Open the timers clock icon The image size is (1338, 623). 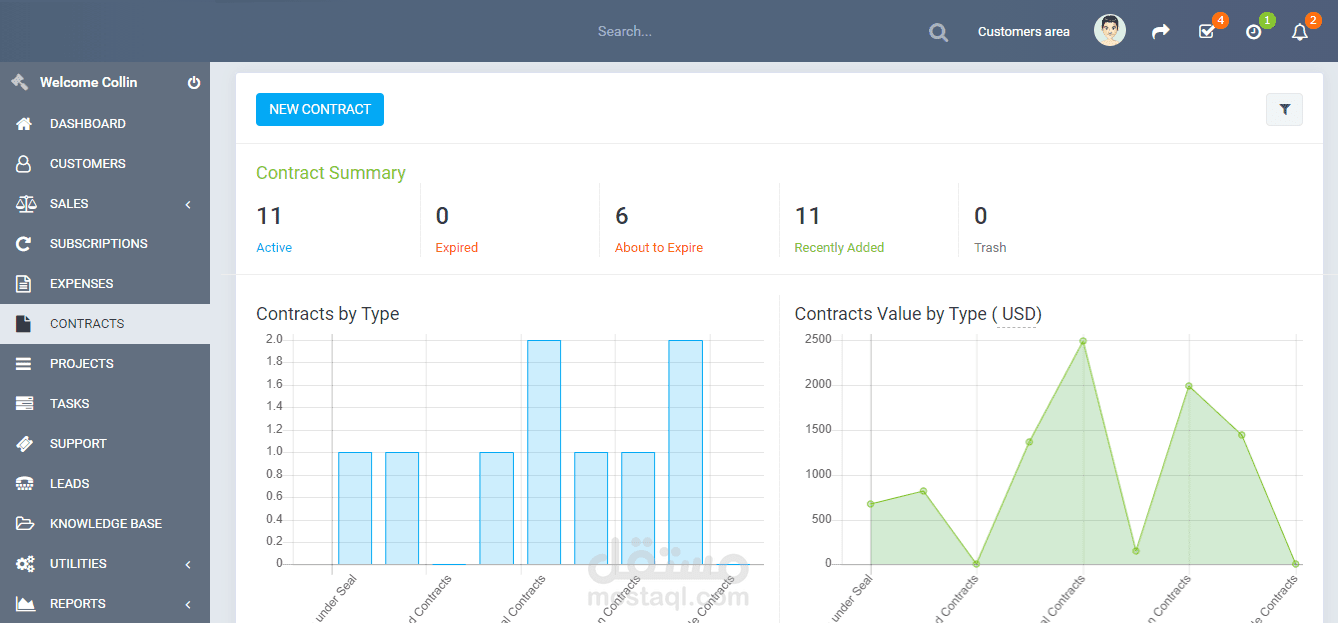pos(1253,32)
